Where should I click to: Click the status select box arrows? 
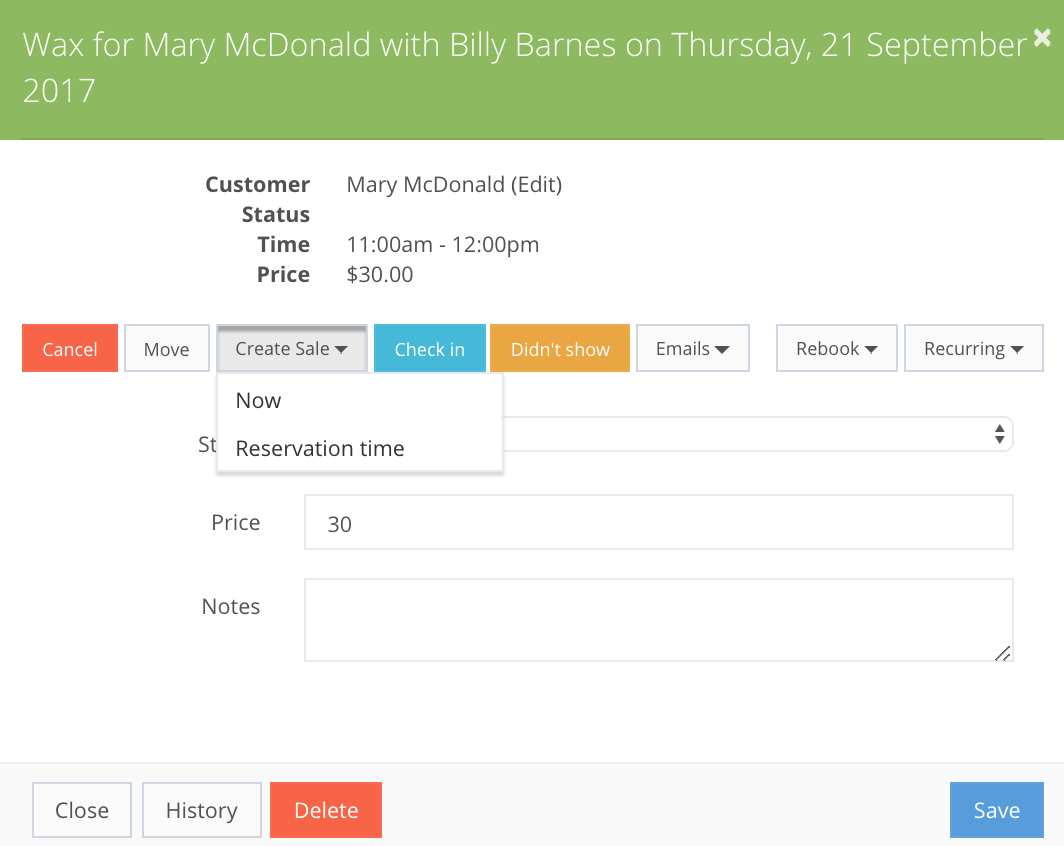(999, 434)
